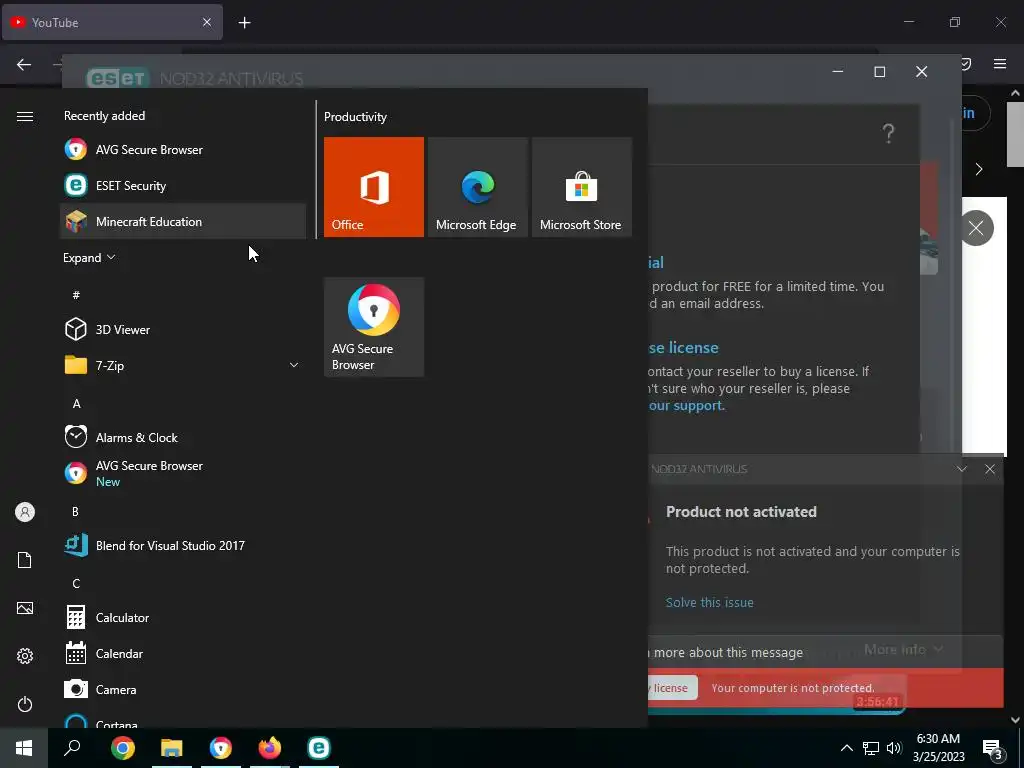Image resolution: width=1024 pixels, height=768 pixels.
Task: Click the ESET help question mark icon
Action: 888,134
